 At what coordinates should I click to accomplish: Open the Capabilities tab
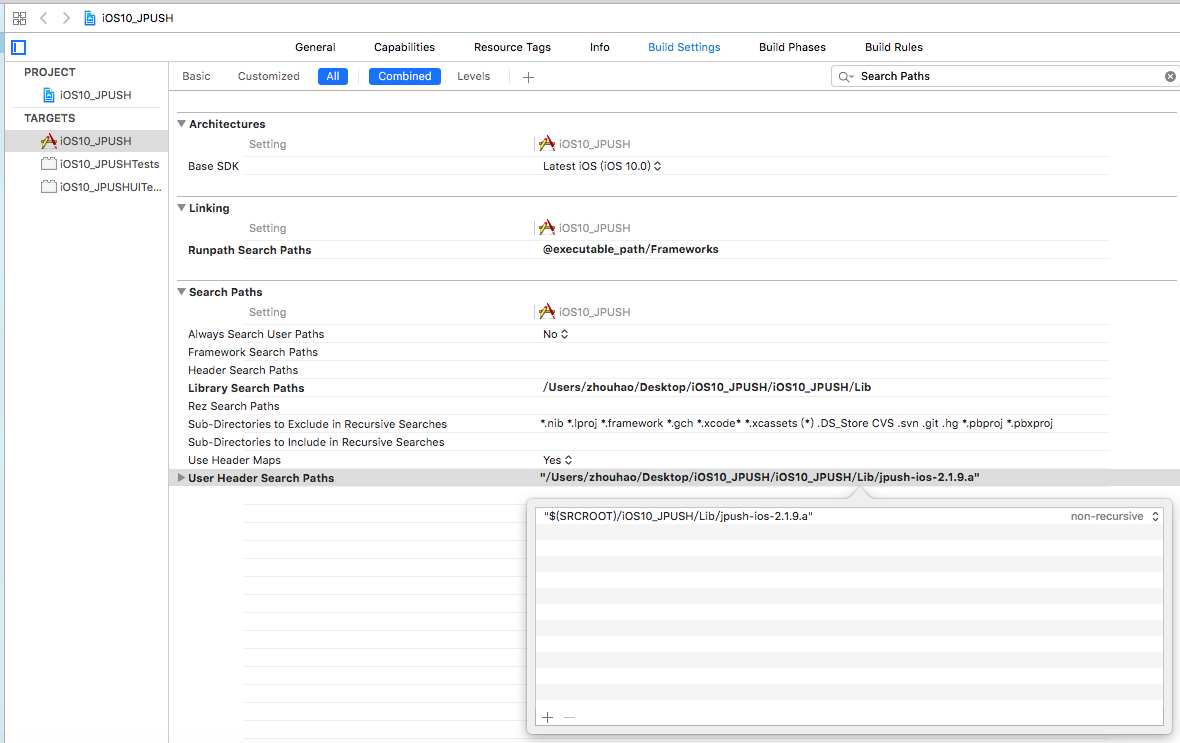click(404, 47)
